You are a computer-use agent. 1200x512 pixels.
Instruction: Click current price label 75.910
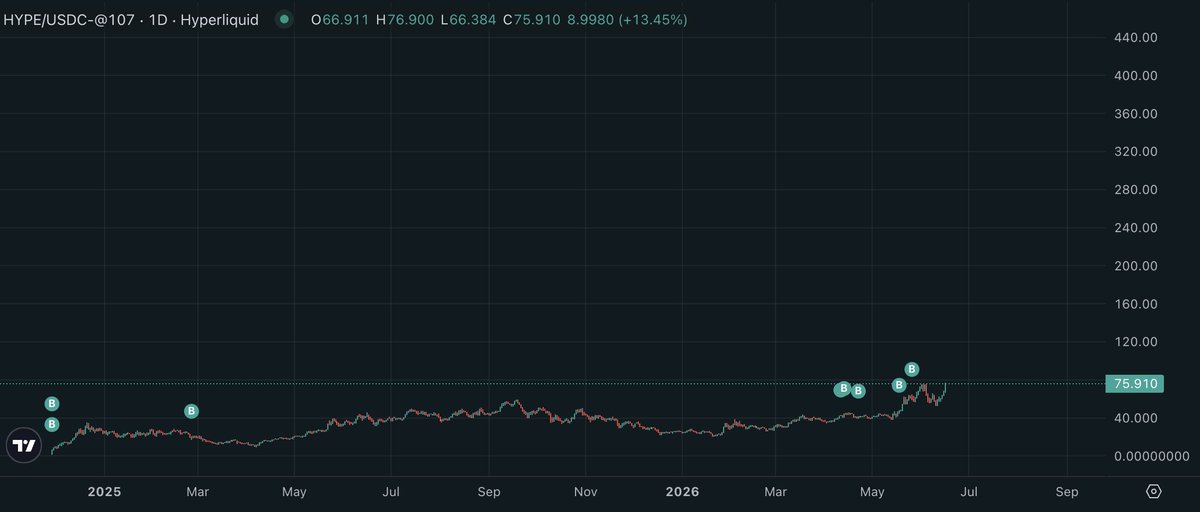pyautogui.click(x=1134, y=384)
